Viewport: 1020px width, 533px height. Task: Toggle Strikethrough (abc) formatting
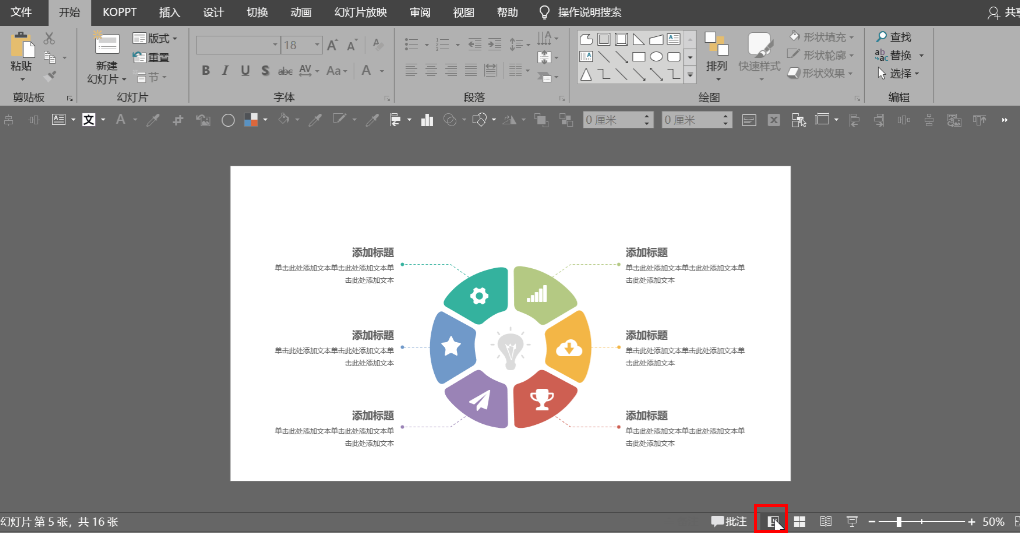(285, 70)
